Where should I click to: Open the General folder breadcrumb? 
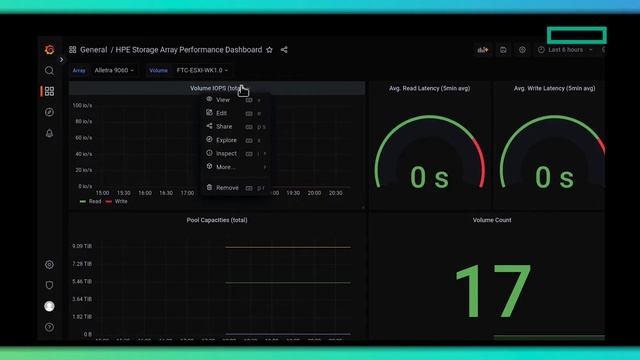click(x=93, y=50)
